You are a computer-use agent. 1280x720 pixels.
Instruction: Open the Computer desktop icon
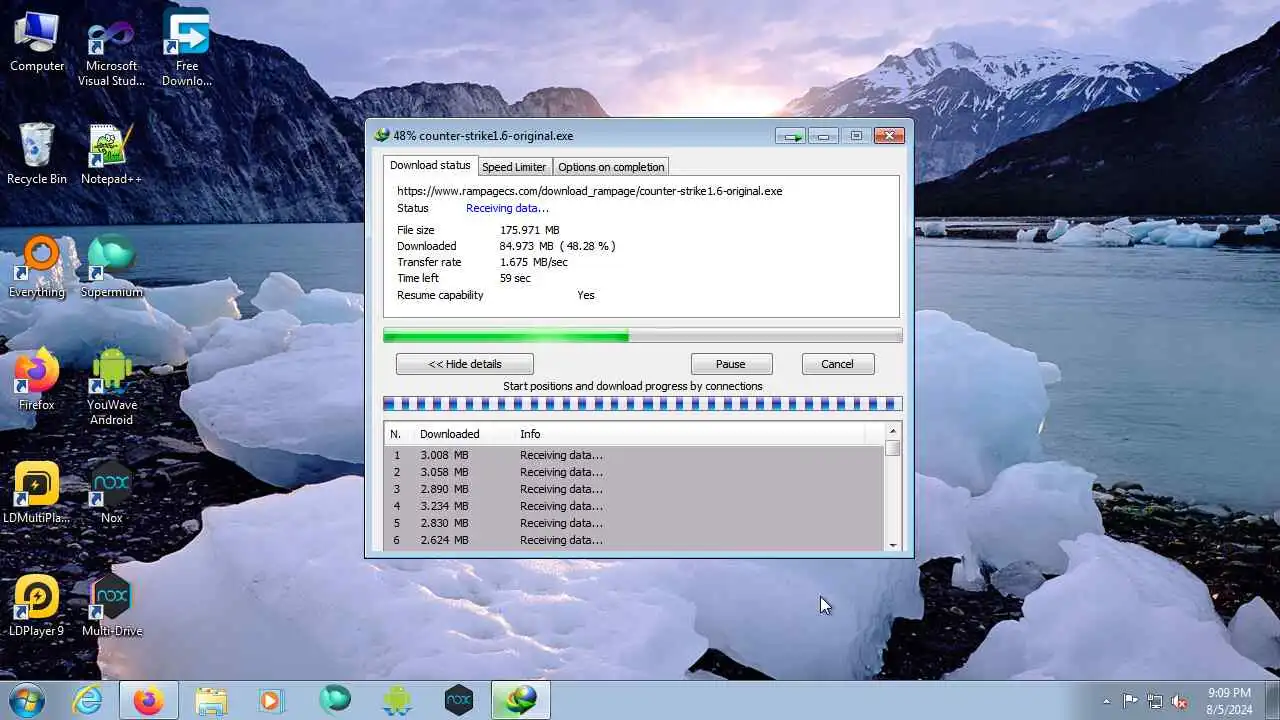[x=37, y=42]
